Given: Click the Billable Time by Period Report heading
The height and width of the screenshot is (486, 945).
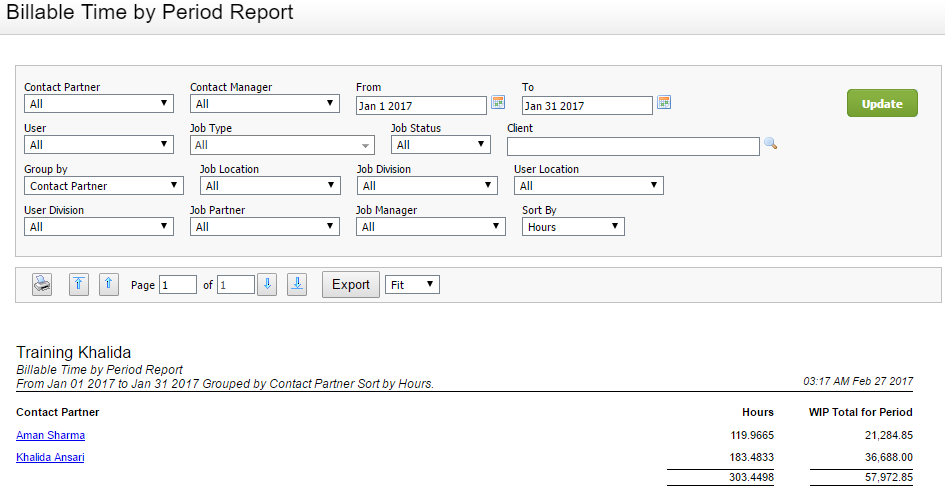Looking at the screenshot, I should [x=150, y=12].
